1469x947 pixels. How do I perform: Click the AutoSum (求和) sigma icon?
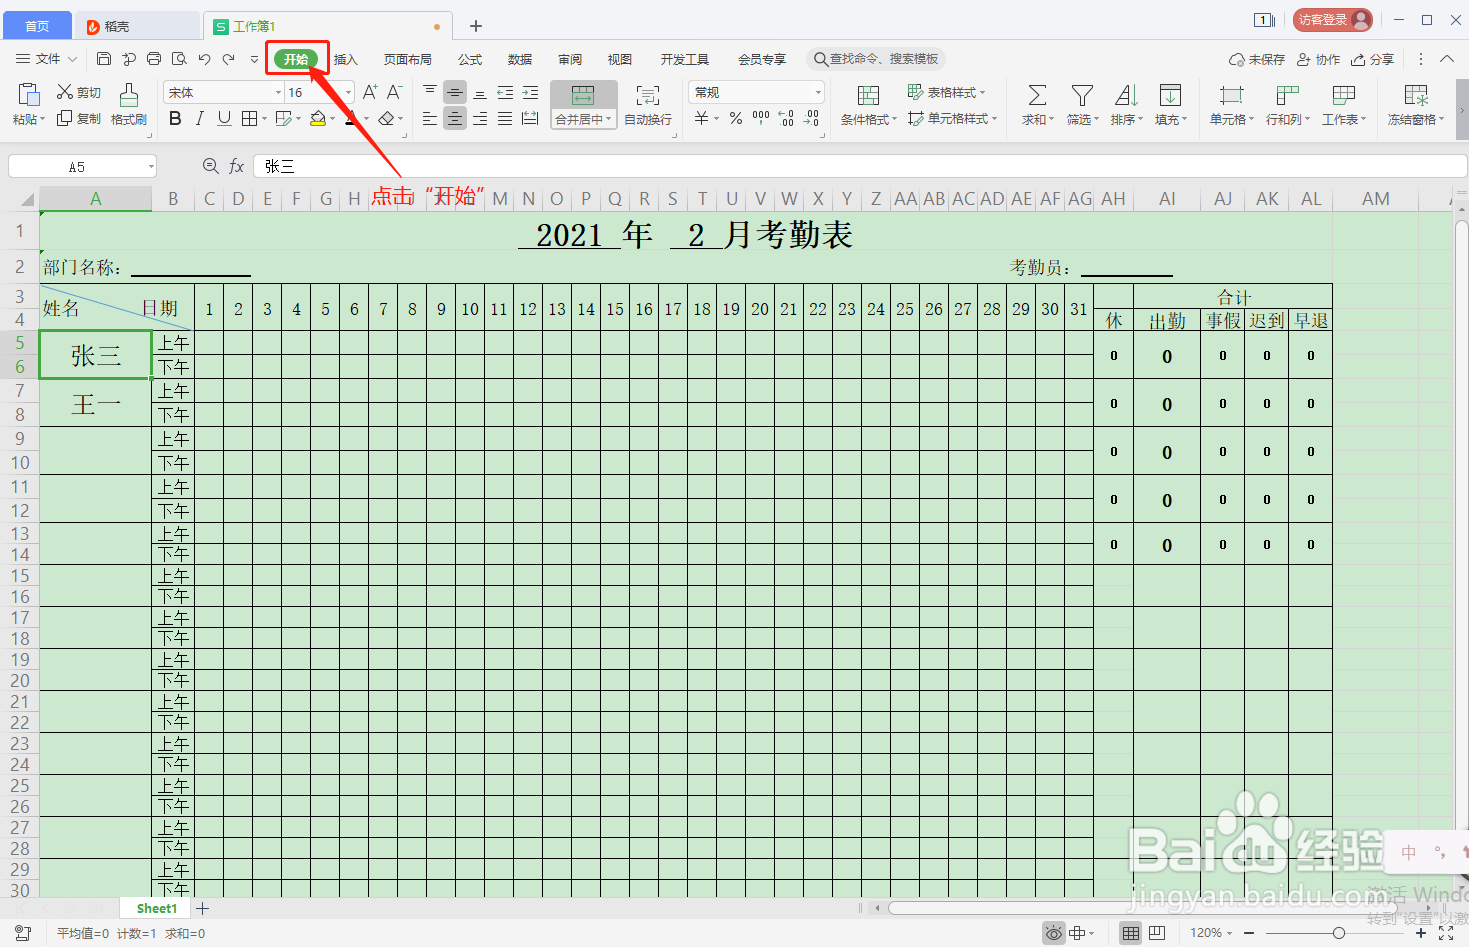point(1037,95)
